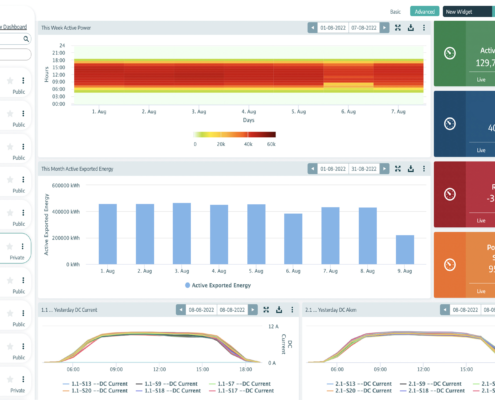The height and width of the screenshot is (400, 495).
Task: Go to previous day in 2.1 Yesterday DC Akım
Action: [x=445, y=310]
